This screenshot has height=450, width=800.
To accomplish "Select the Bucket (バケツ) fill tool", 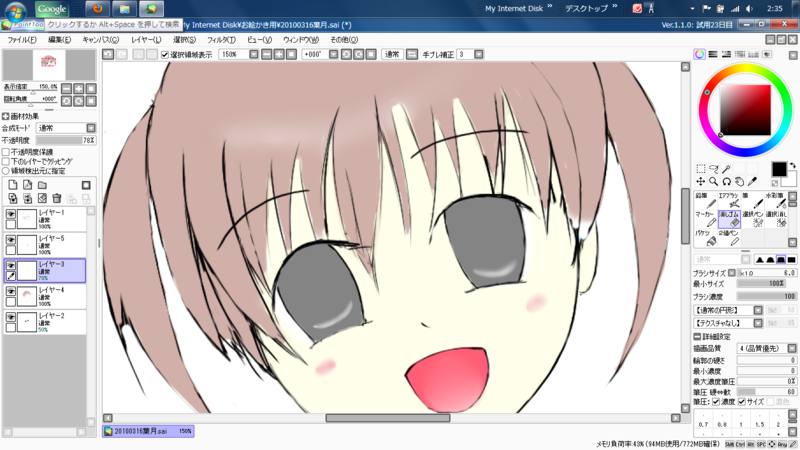I will click(x=705, y=238).
